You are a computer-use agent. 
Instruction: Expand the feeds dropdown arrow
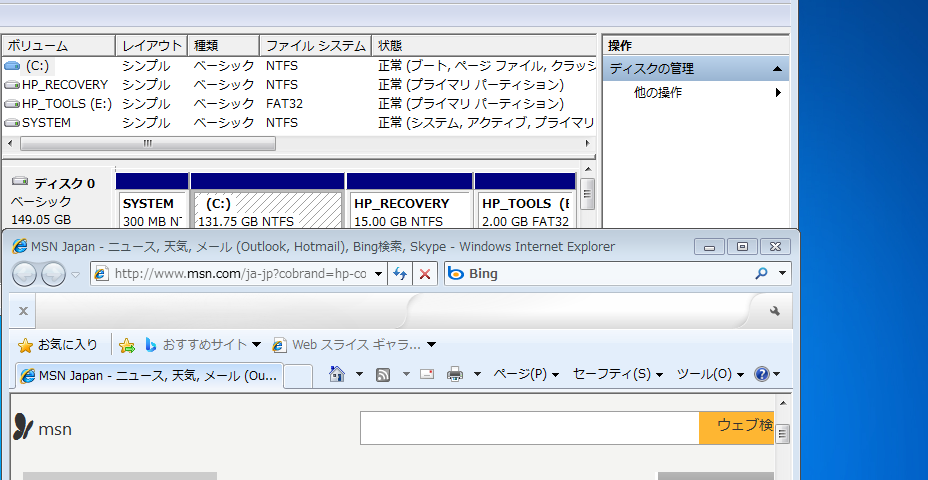[x=406, y=374]
